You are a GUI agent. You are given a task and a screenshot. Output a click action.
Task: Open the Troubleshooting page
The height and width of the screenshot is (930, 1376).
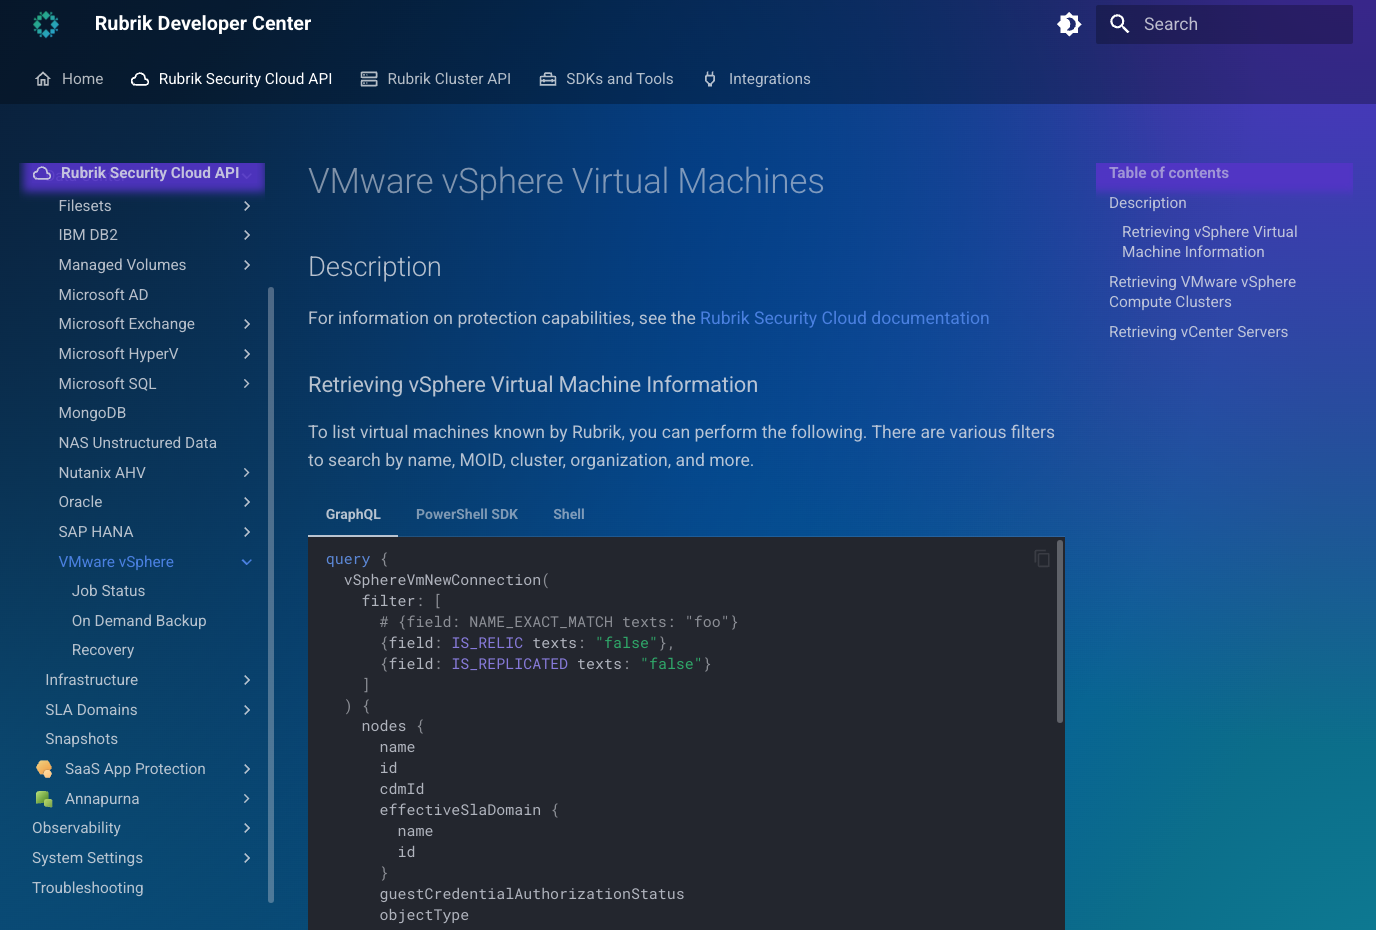(x=87, y=888)
